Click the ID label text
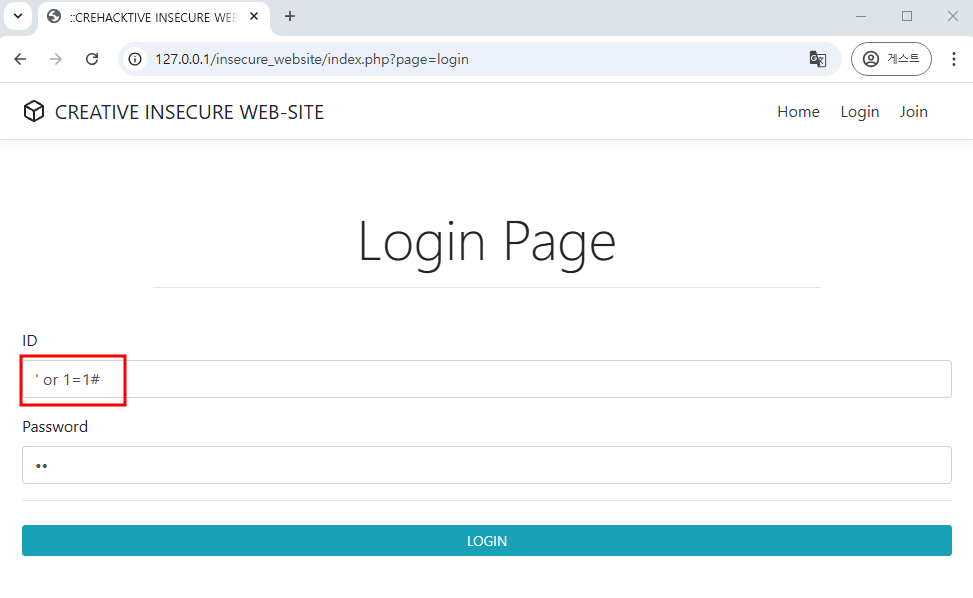Image resolution: width=973 pixels, height=598 pixels. pyautogui.click(x=30, y=341)
